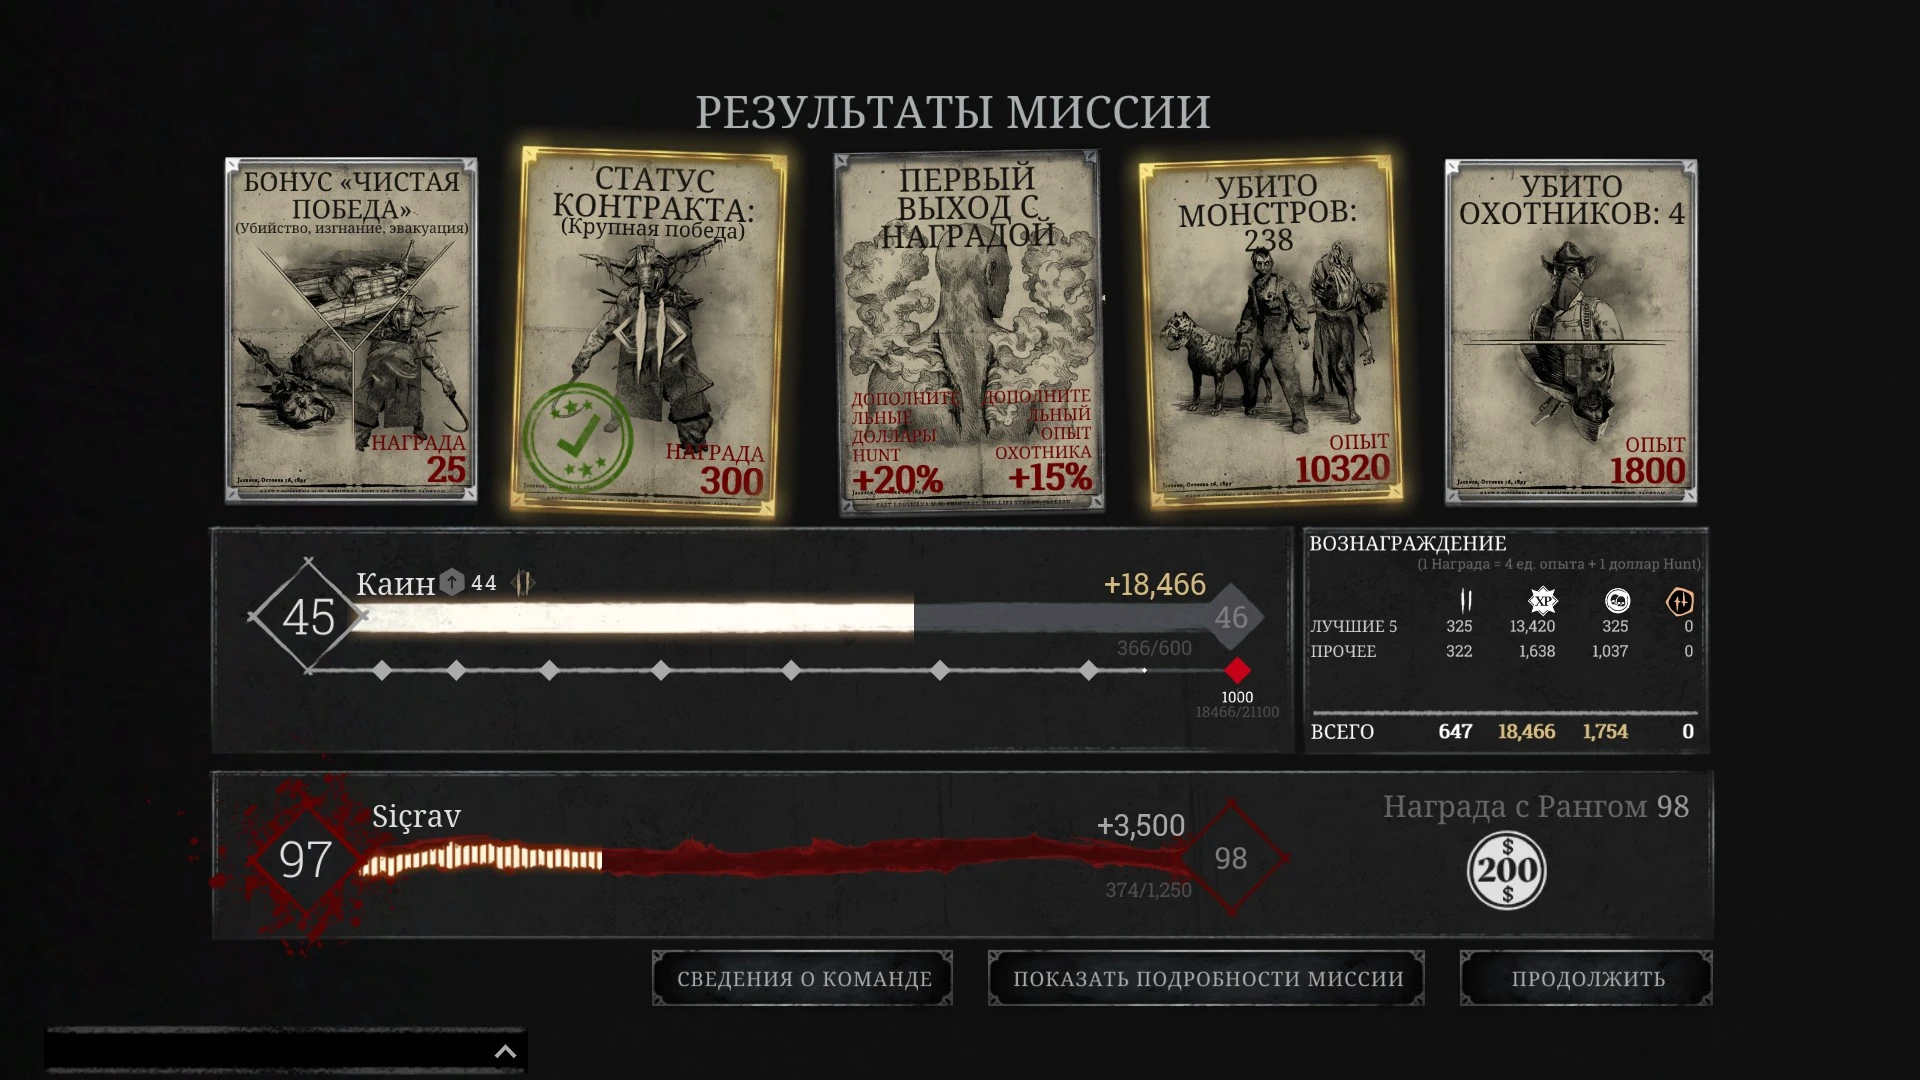Image resolution: width=1920 pixels, height=1080 pixels.
Task: Click the 'Продолжить' continue button
Action: [1587, 978]
